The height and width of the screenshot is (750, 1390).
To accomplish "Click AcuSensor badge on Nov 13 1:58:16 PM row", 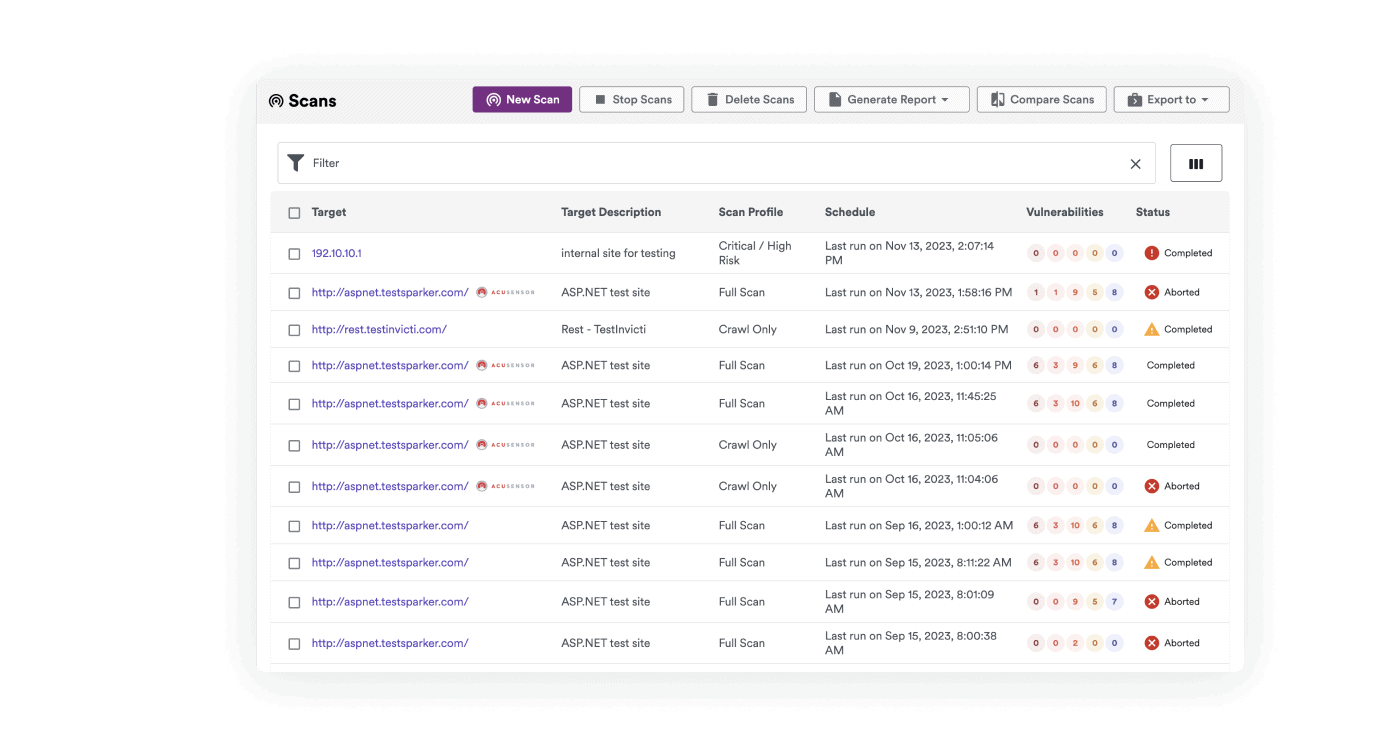I will pos(506,293).
